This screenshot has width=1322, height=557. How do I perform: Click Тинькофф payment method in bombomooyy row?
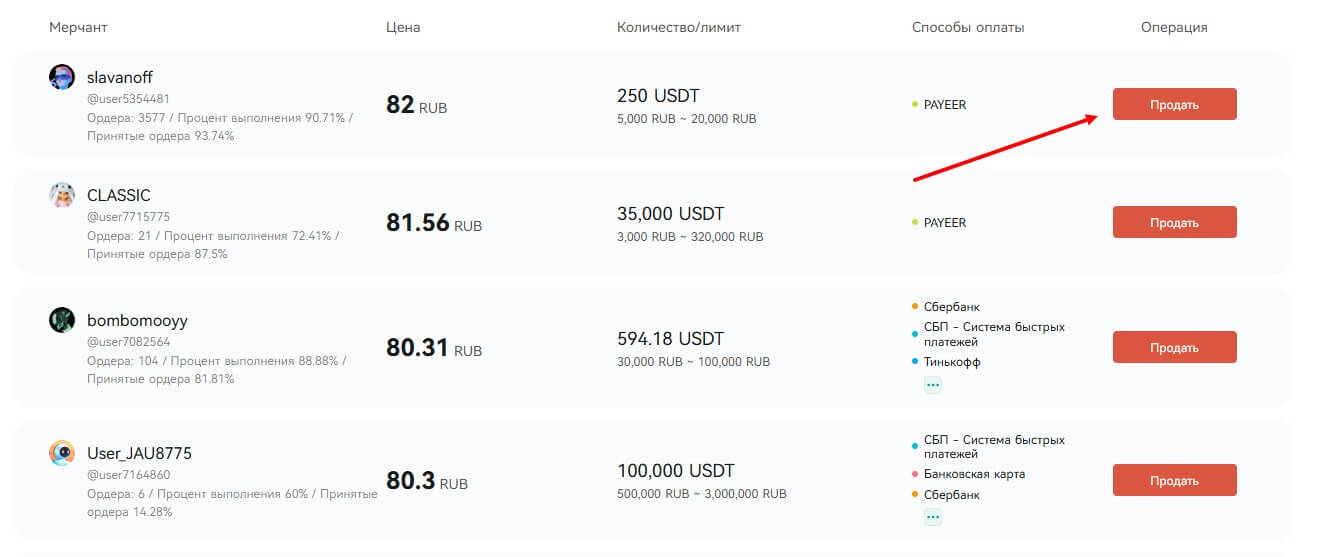point(951,362)
